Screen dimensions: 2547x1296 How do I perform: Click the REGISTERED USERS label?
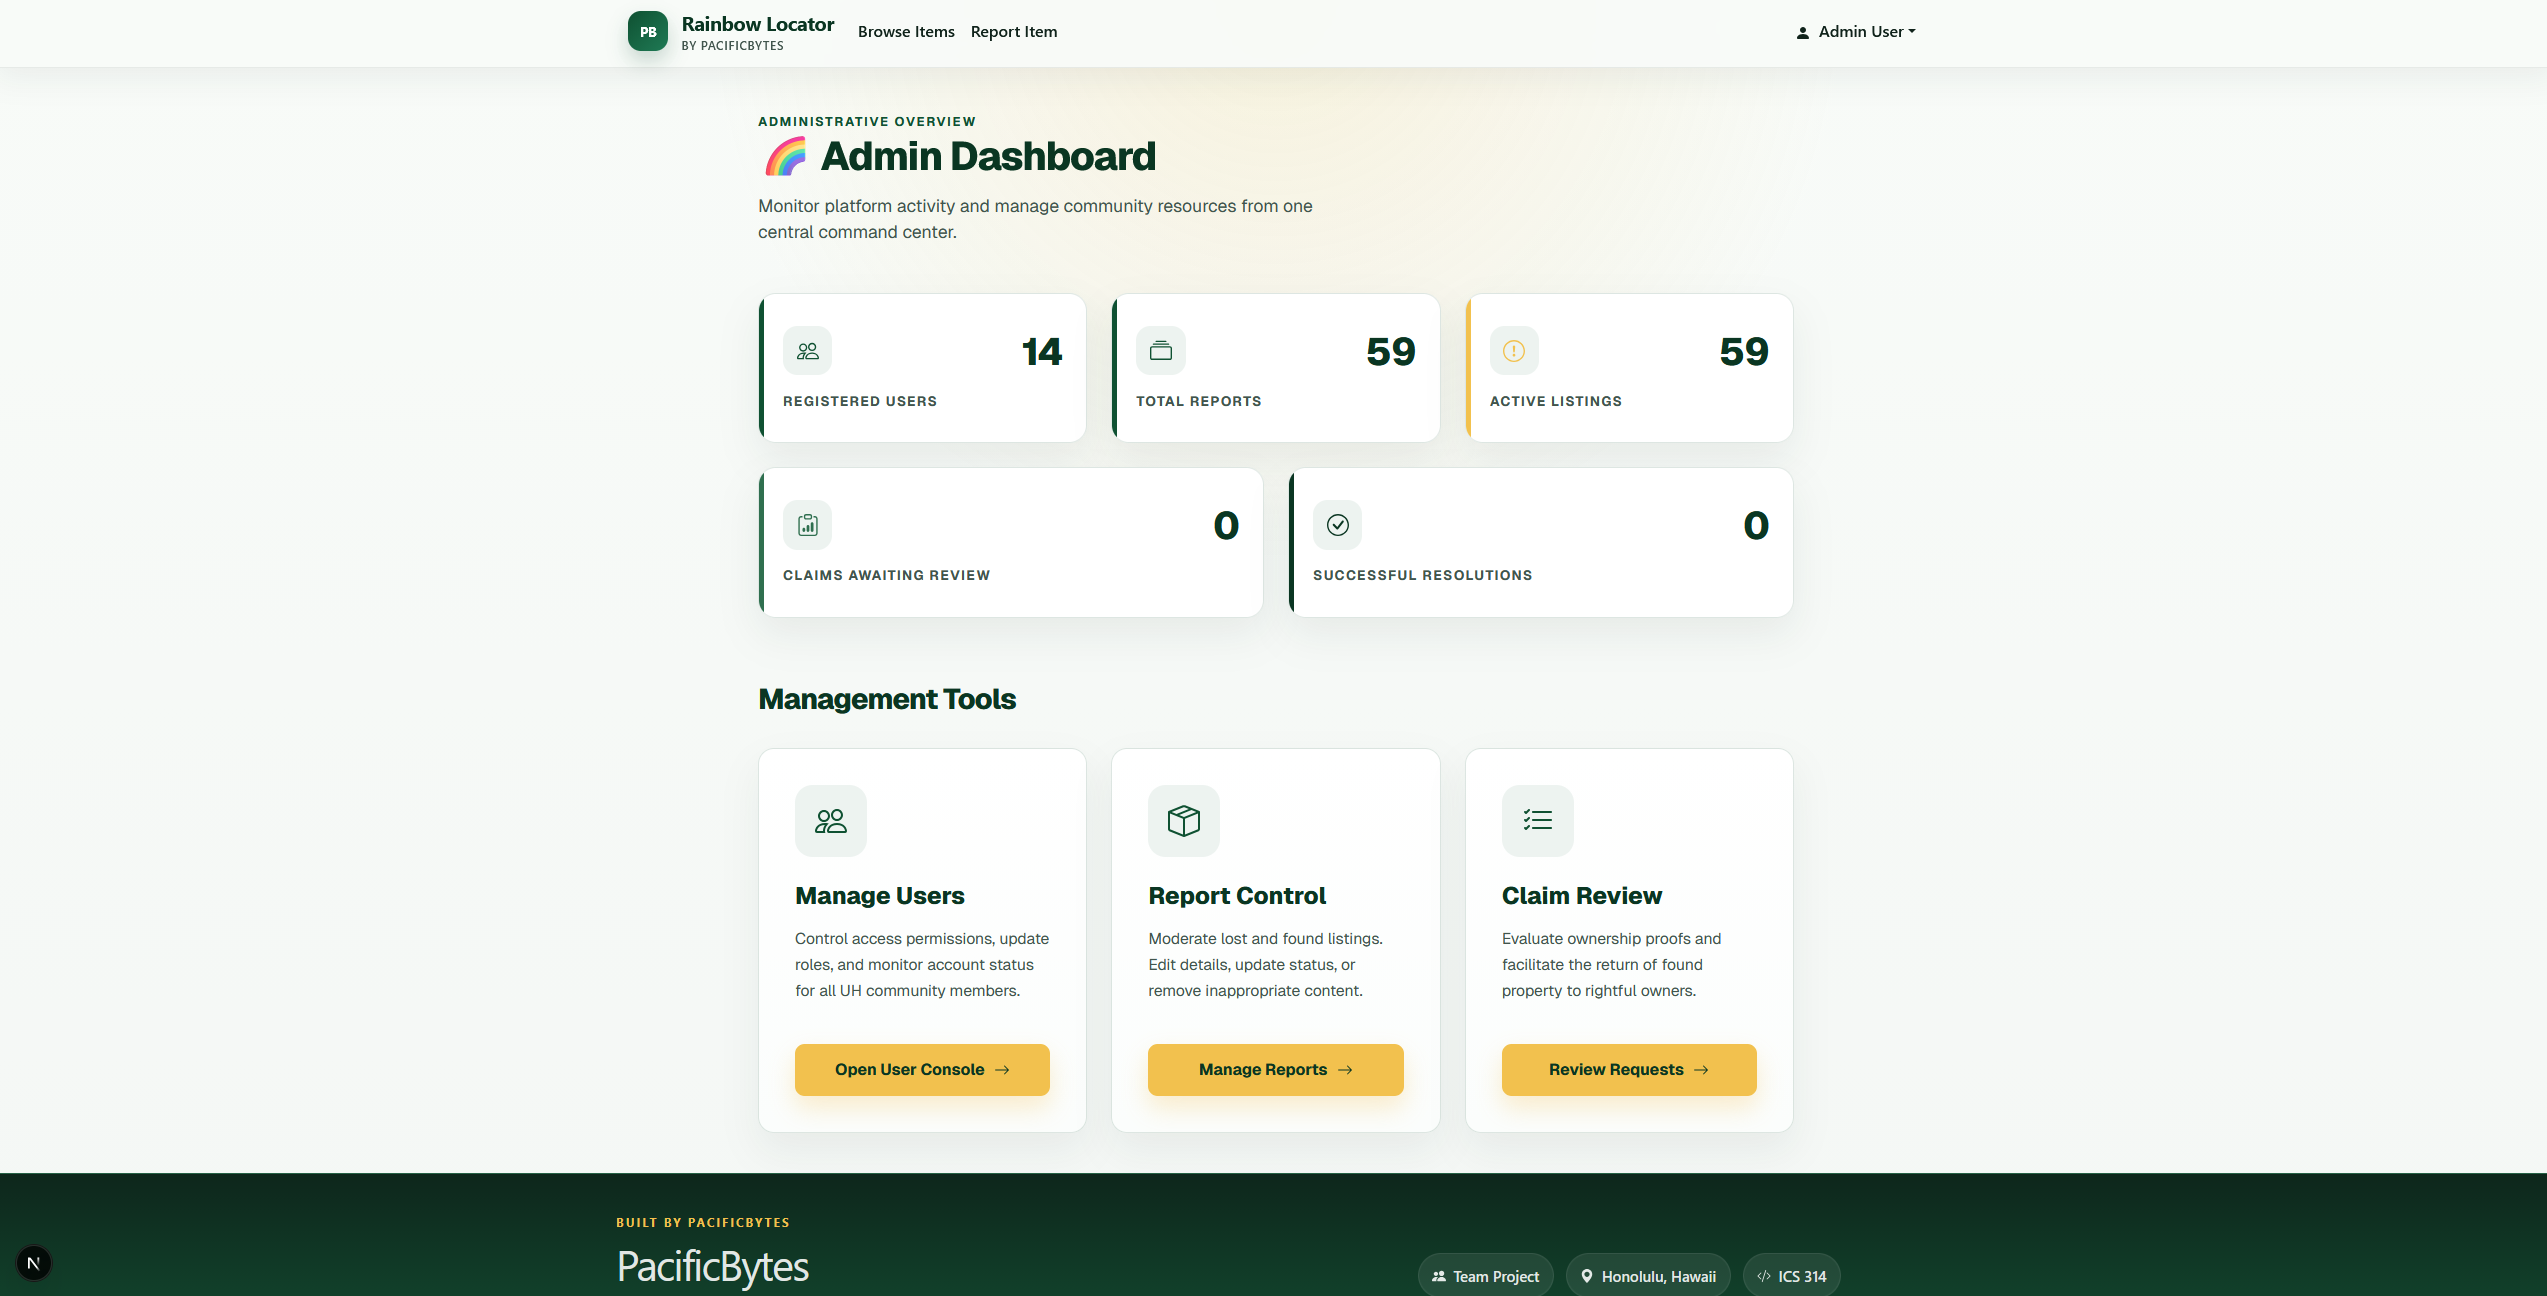[x=859, y=401]
